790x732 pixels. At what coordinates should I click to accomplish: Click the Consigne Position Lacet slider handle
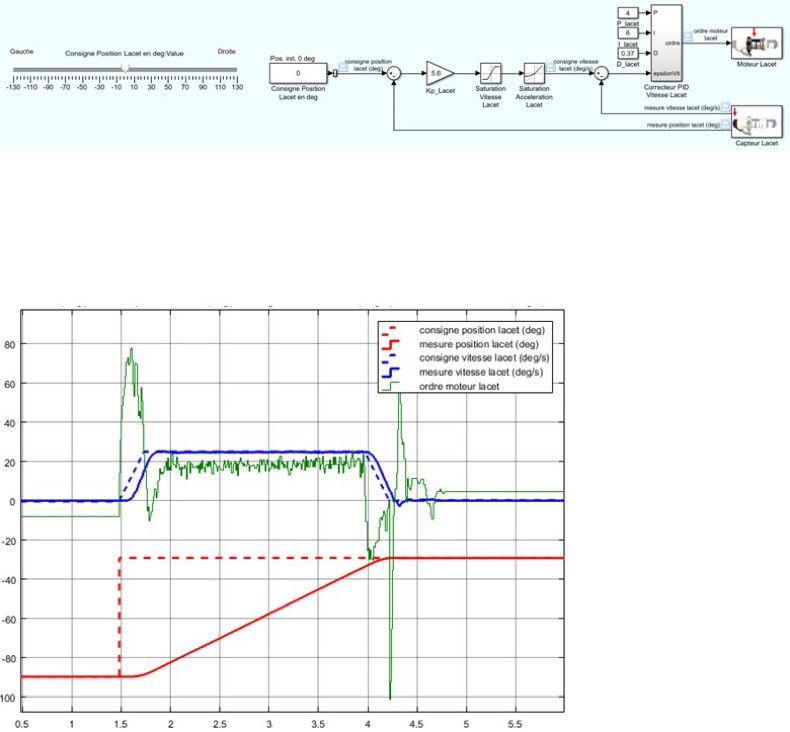click(x=124, y=69)
